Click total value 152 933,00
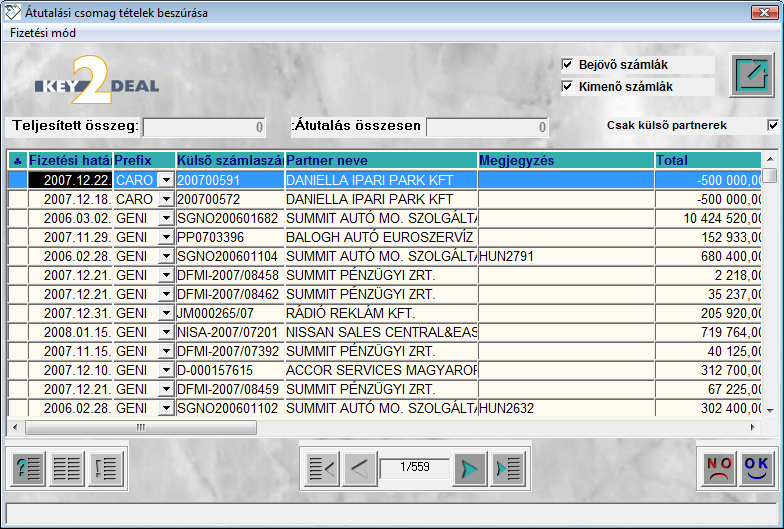The width and height of the screenshot is (784, 529). click(x=708, y=237)
